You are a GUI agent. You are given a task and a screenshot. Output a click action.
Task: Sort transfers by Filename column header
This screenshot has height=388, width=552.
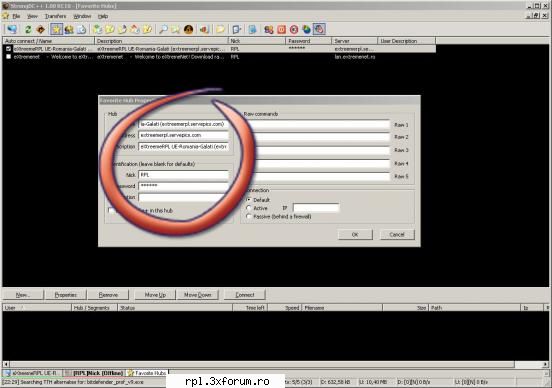coord(342,308)
